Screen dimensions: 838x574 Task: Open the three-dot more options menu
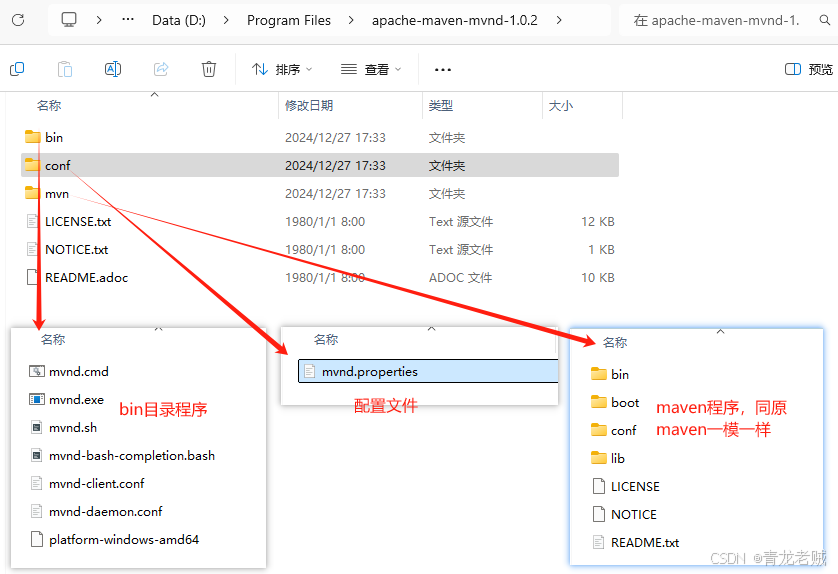443,70
